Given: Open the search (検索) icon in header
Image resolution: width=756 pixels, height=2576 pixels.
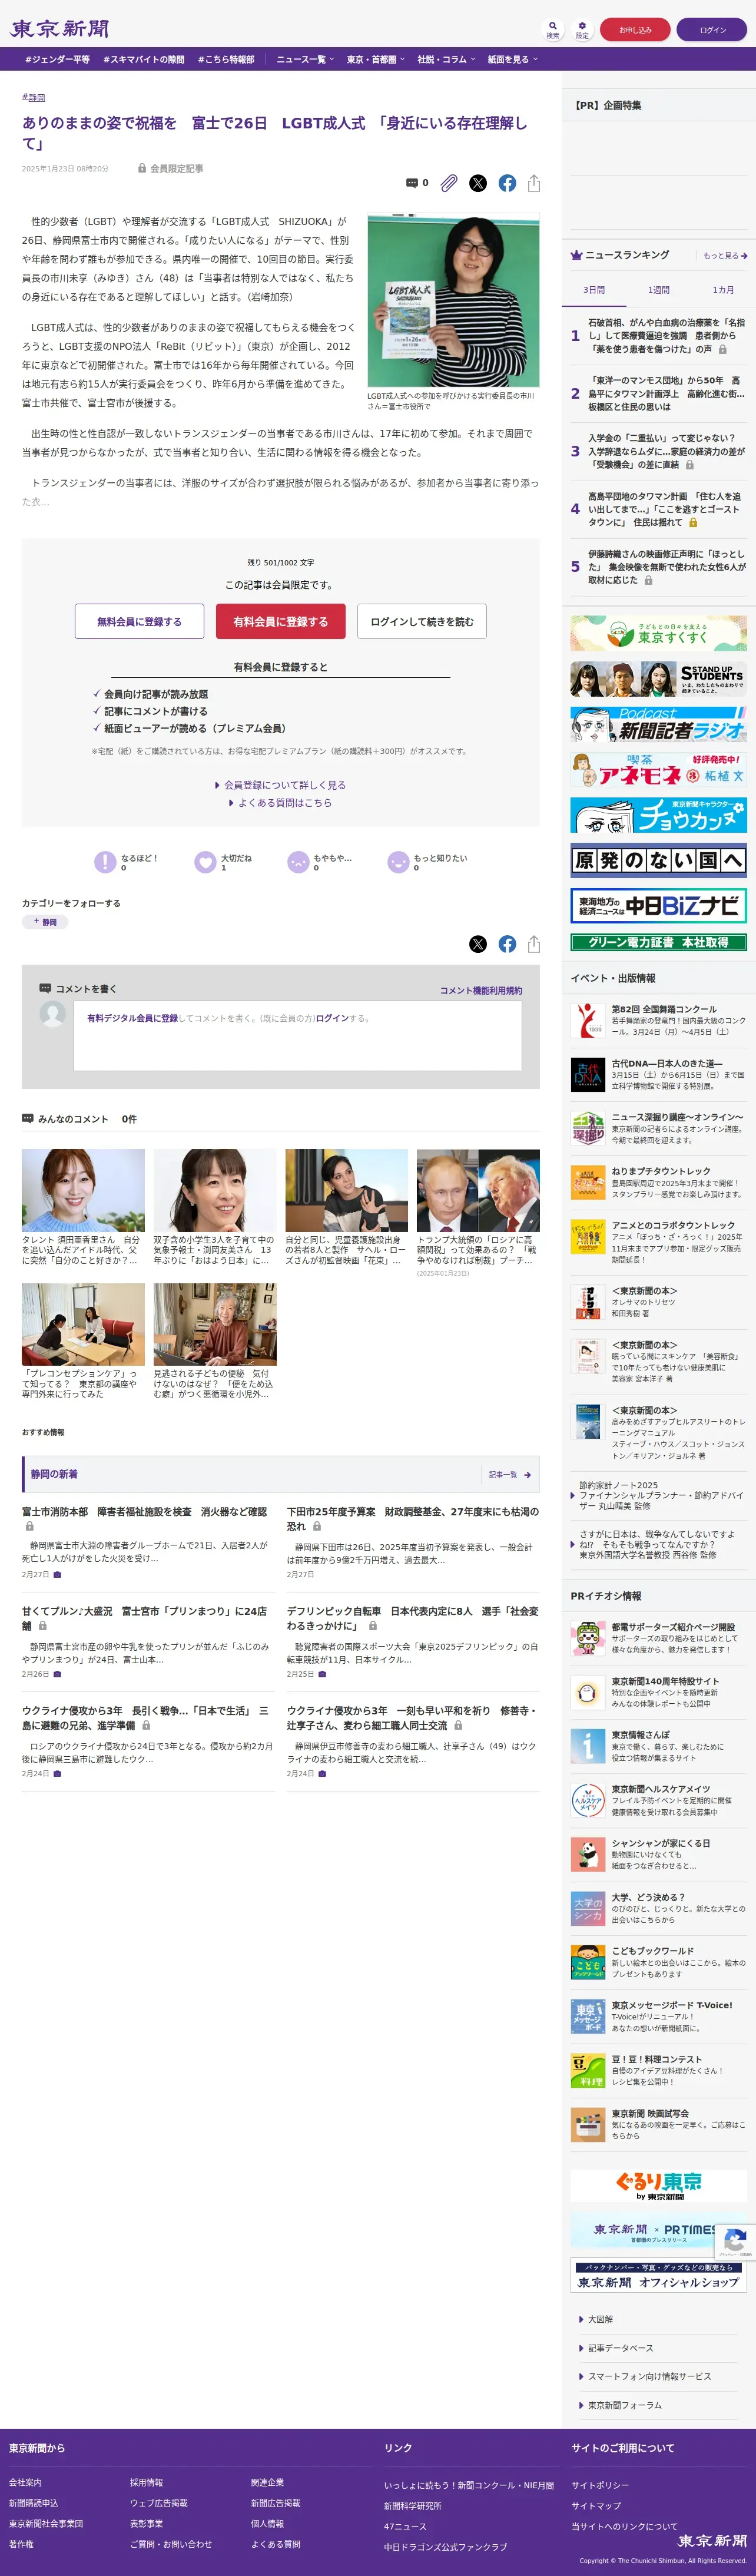Looking at the screenshot, I should point(552,29).
